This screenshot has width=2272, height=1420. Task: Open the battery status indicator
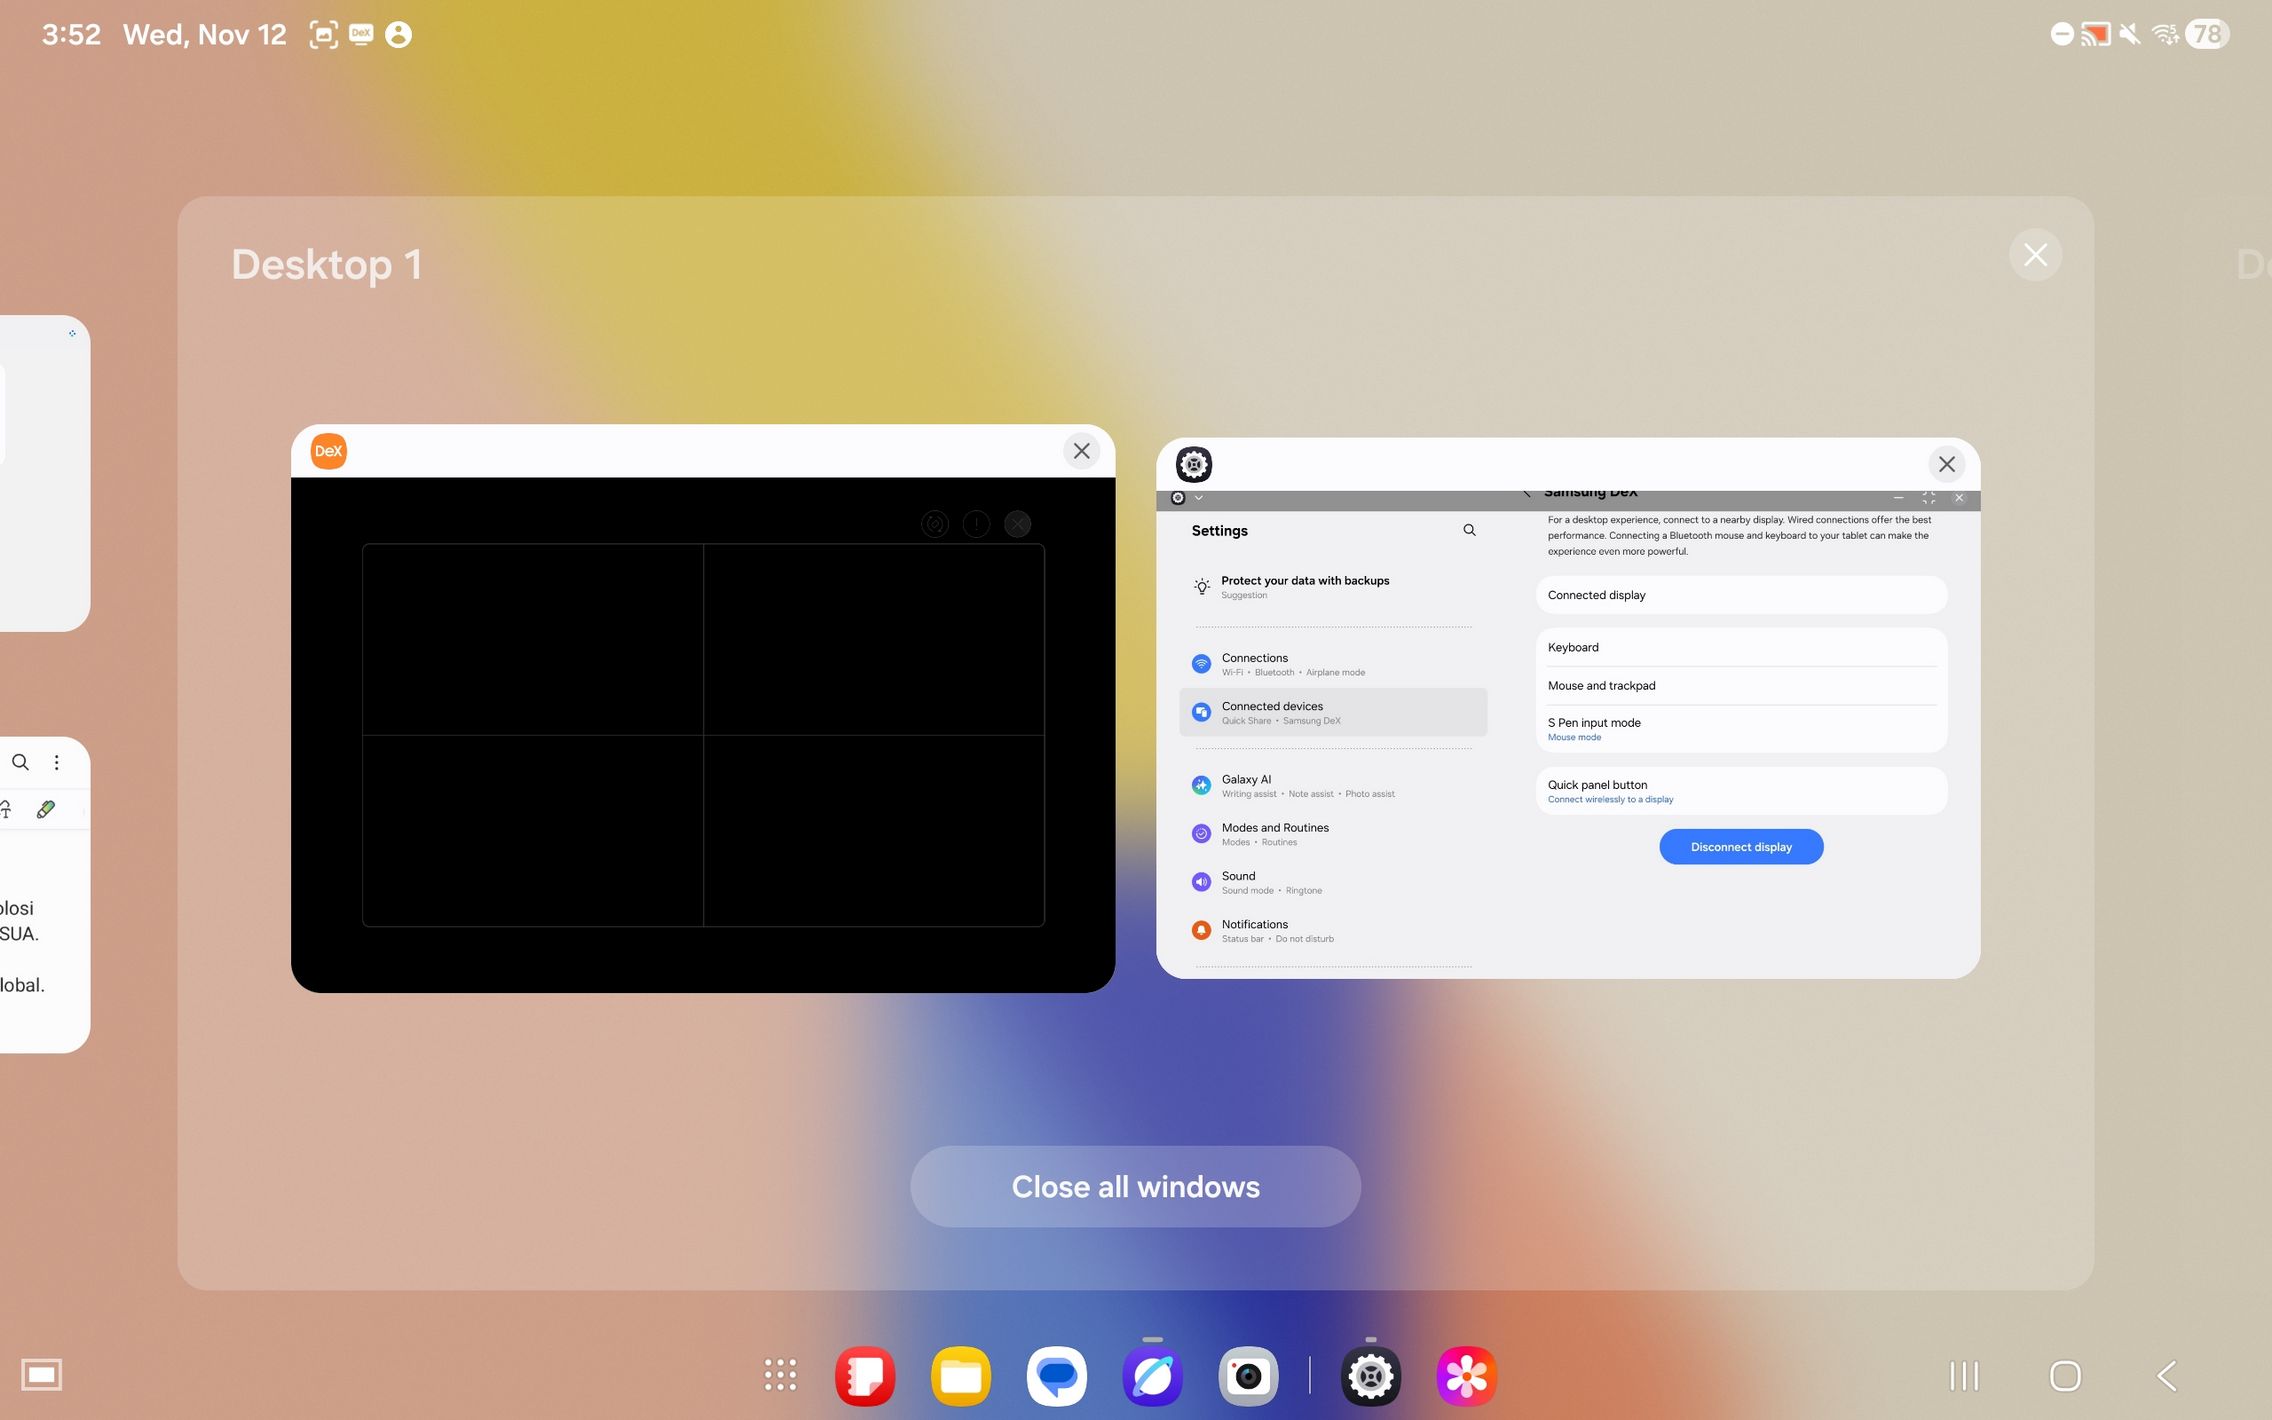click(2206, 34)
